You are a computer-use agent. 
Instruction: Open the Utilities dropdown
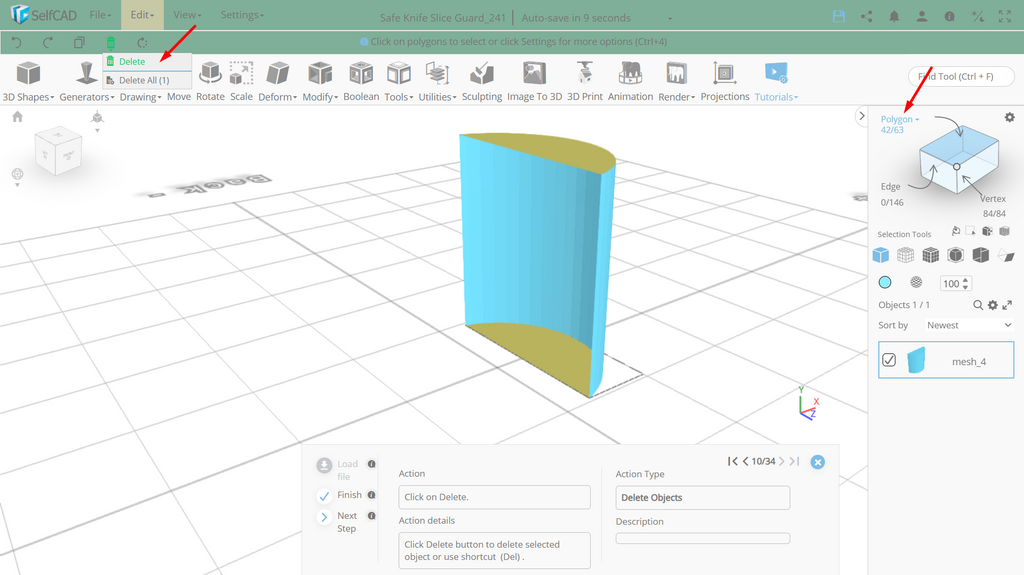click(437, 82)
